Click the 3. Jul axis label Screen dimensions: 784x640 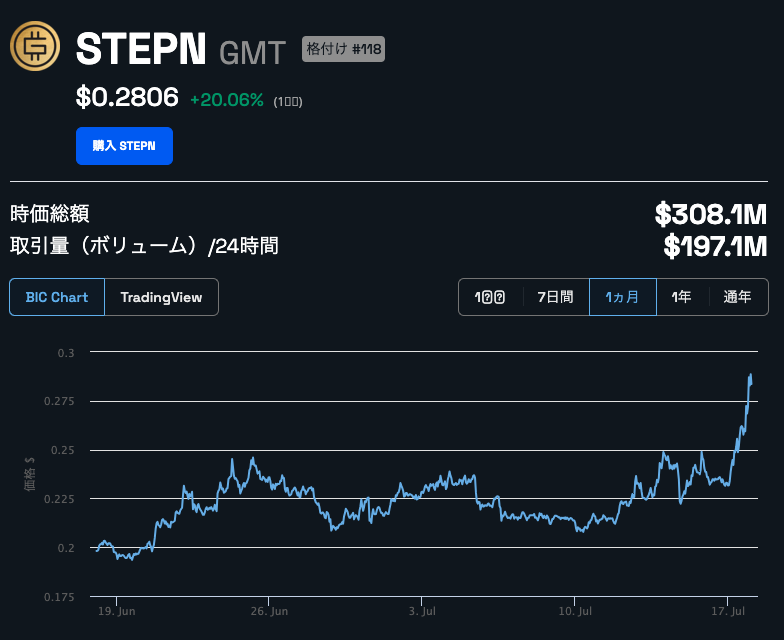[x=422, y=611]
